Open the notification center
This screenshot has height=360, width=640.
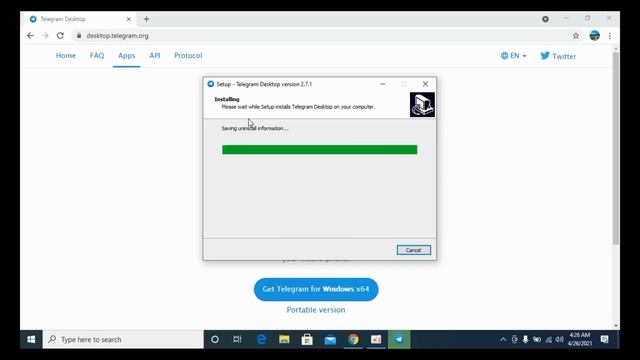click(604, 339)
